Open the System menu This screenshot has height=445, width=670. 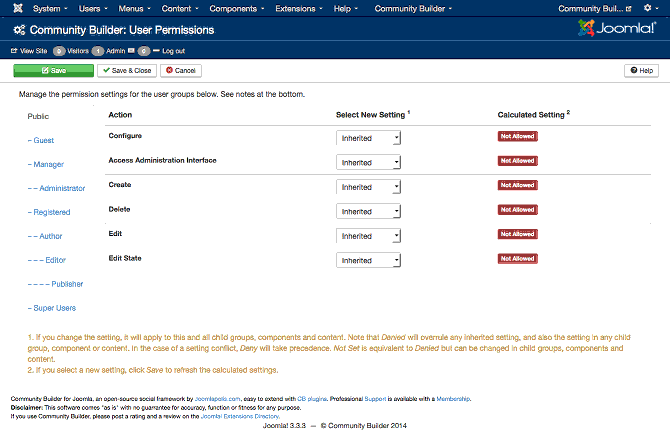coord(50,9)
